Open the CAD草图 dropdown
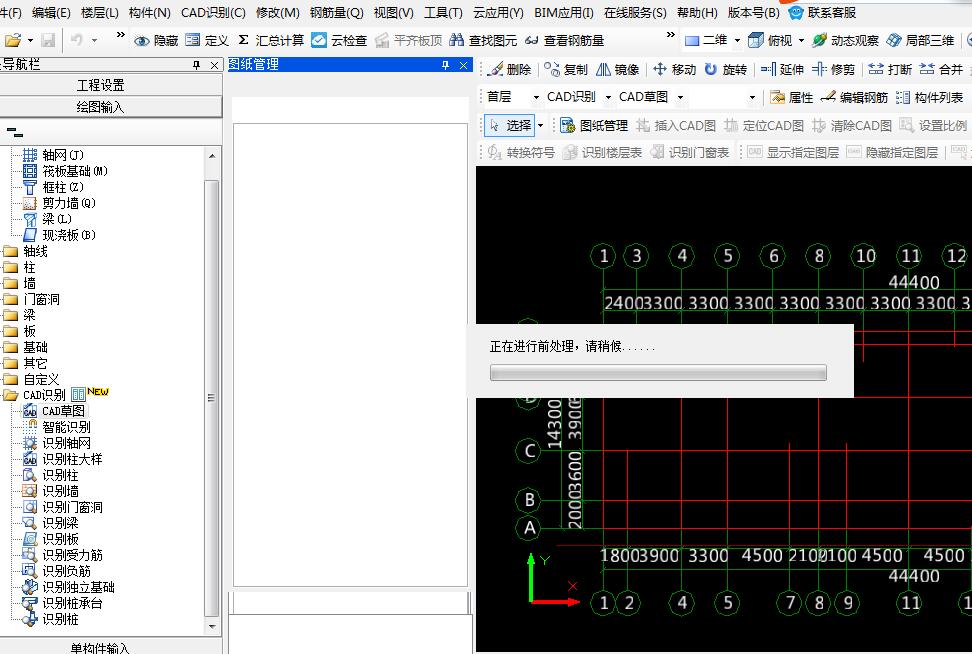972x654 pixels. (x=680, y=97)
